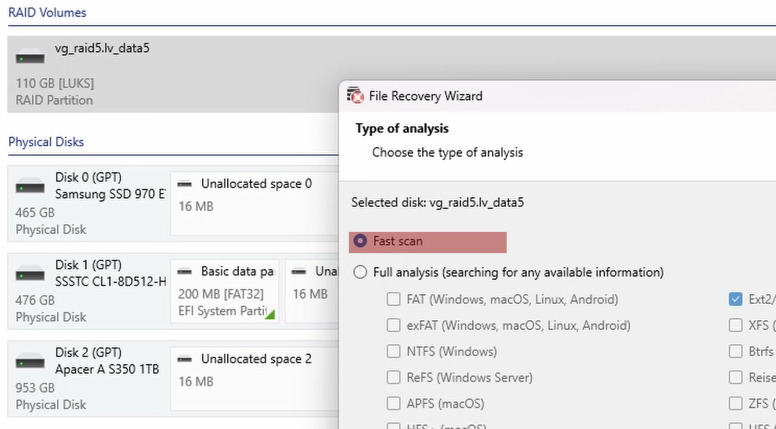This screenshot has height=429, width=776.
Task: Uncheck the Ext2 file system checkbox
Action: coord(735,299)
